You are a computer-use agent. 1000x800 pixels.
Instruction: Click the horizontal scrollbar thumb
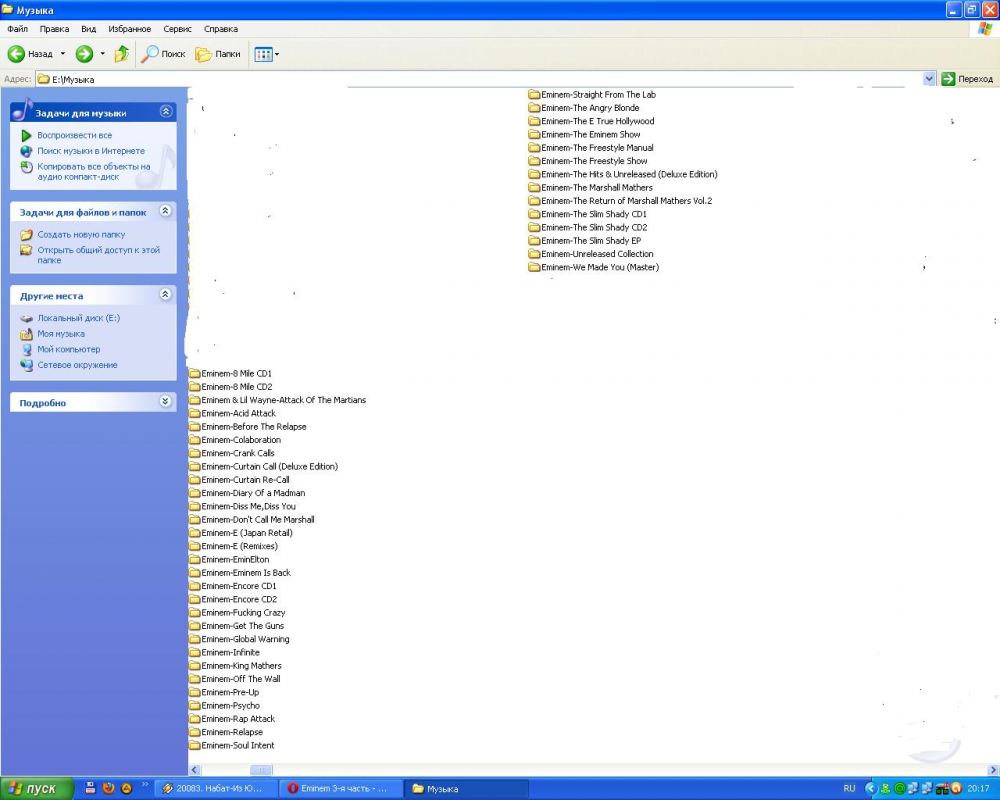(x=261, y=770)
